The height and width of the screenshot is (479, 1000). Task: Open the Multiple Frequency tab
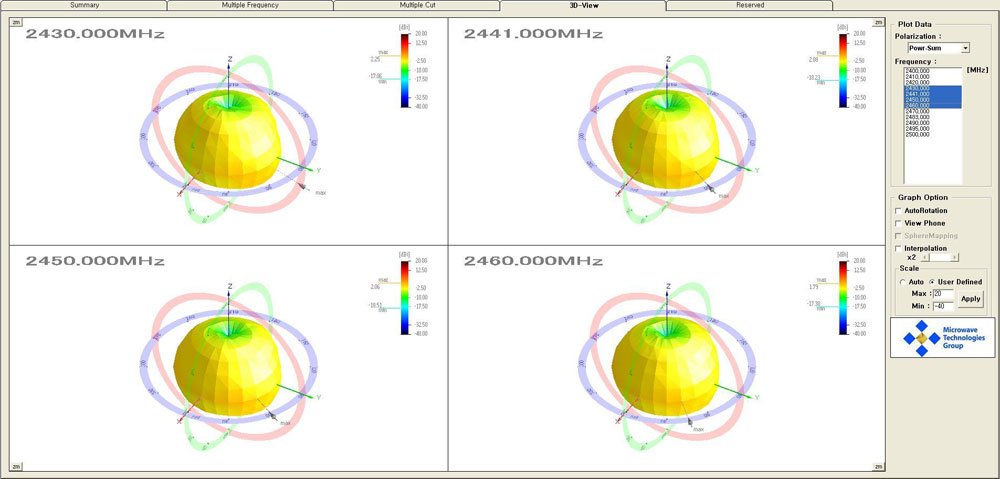(x=250, y=5)
